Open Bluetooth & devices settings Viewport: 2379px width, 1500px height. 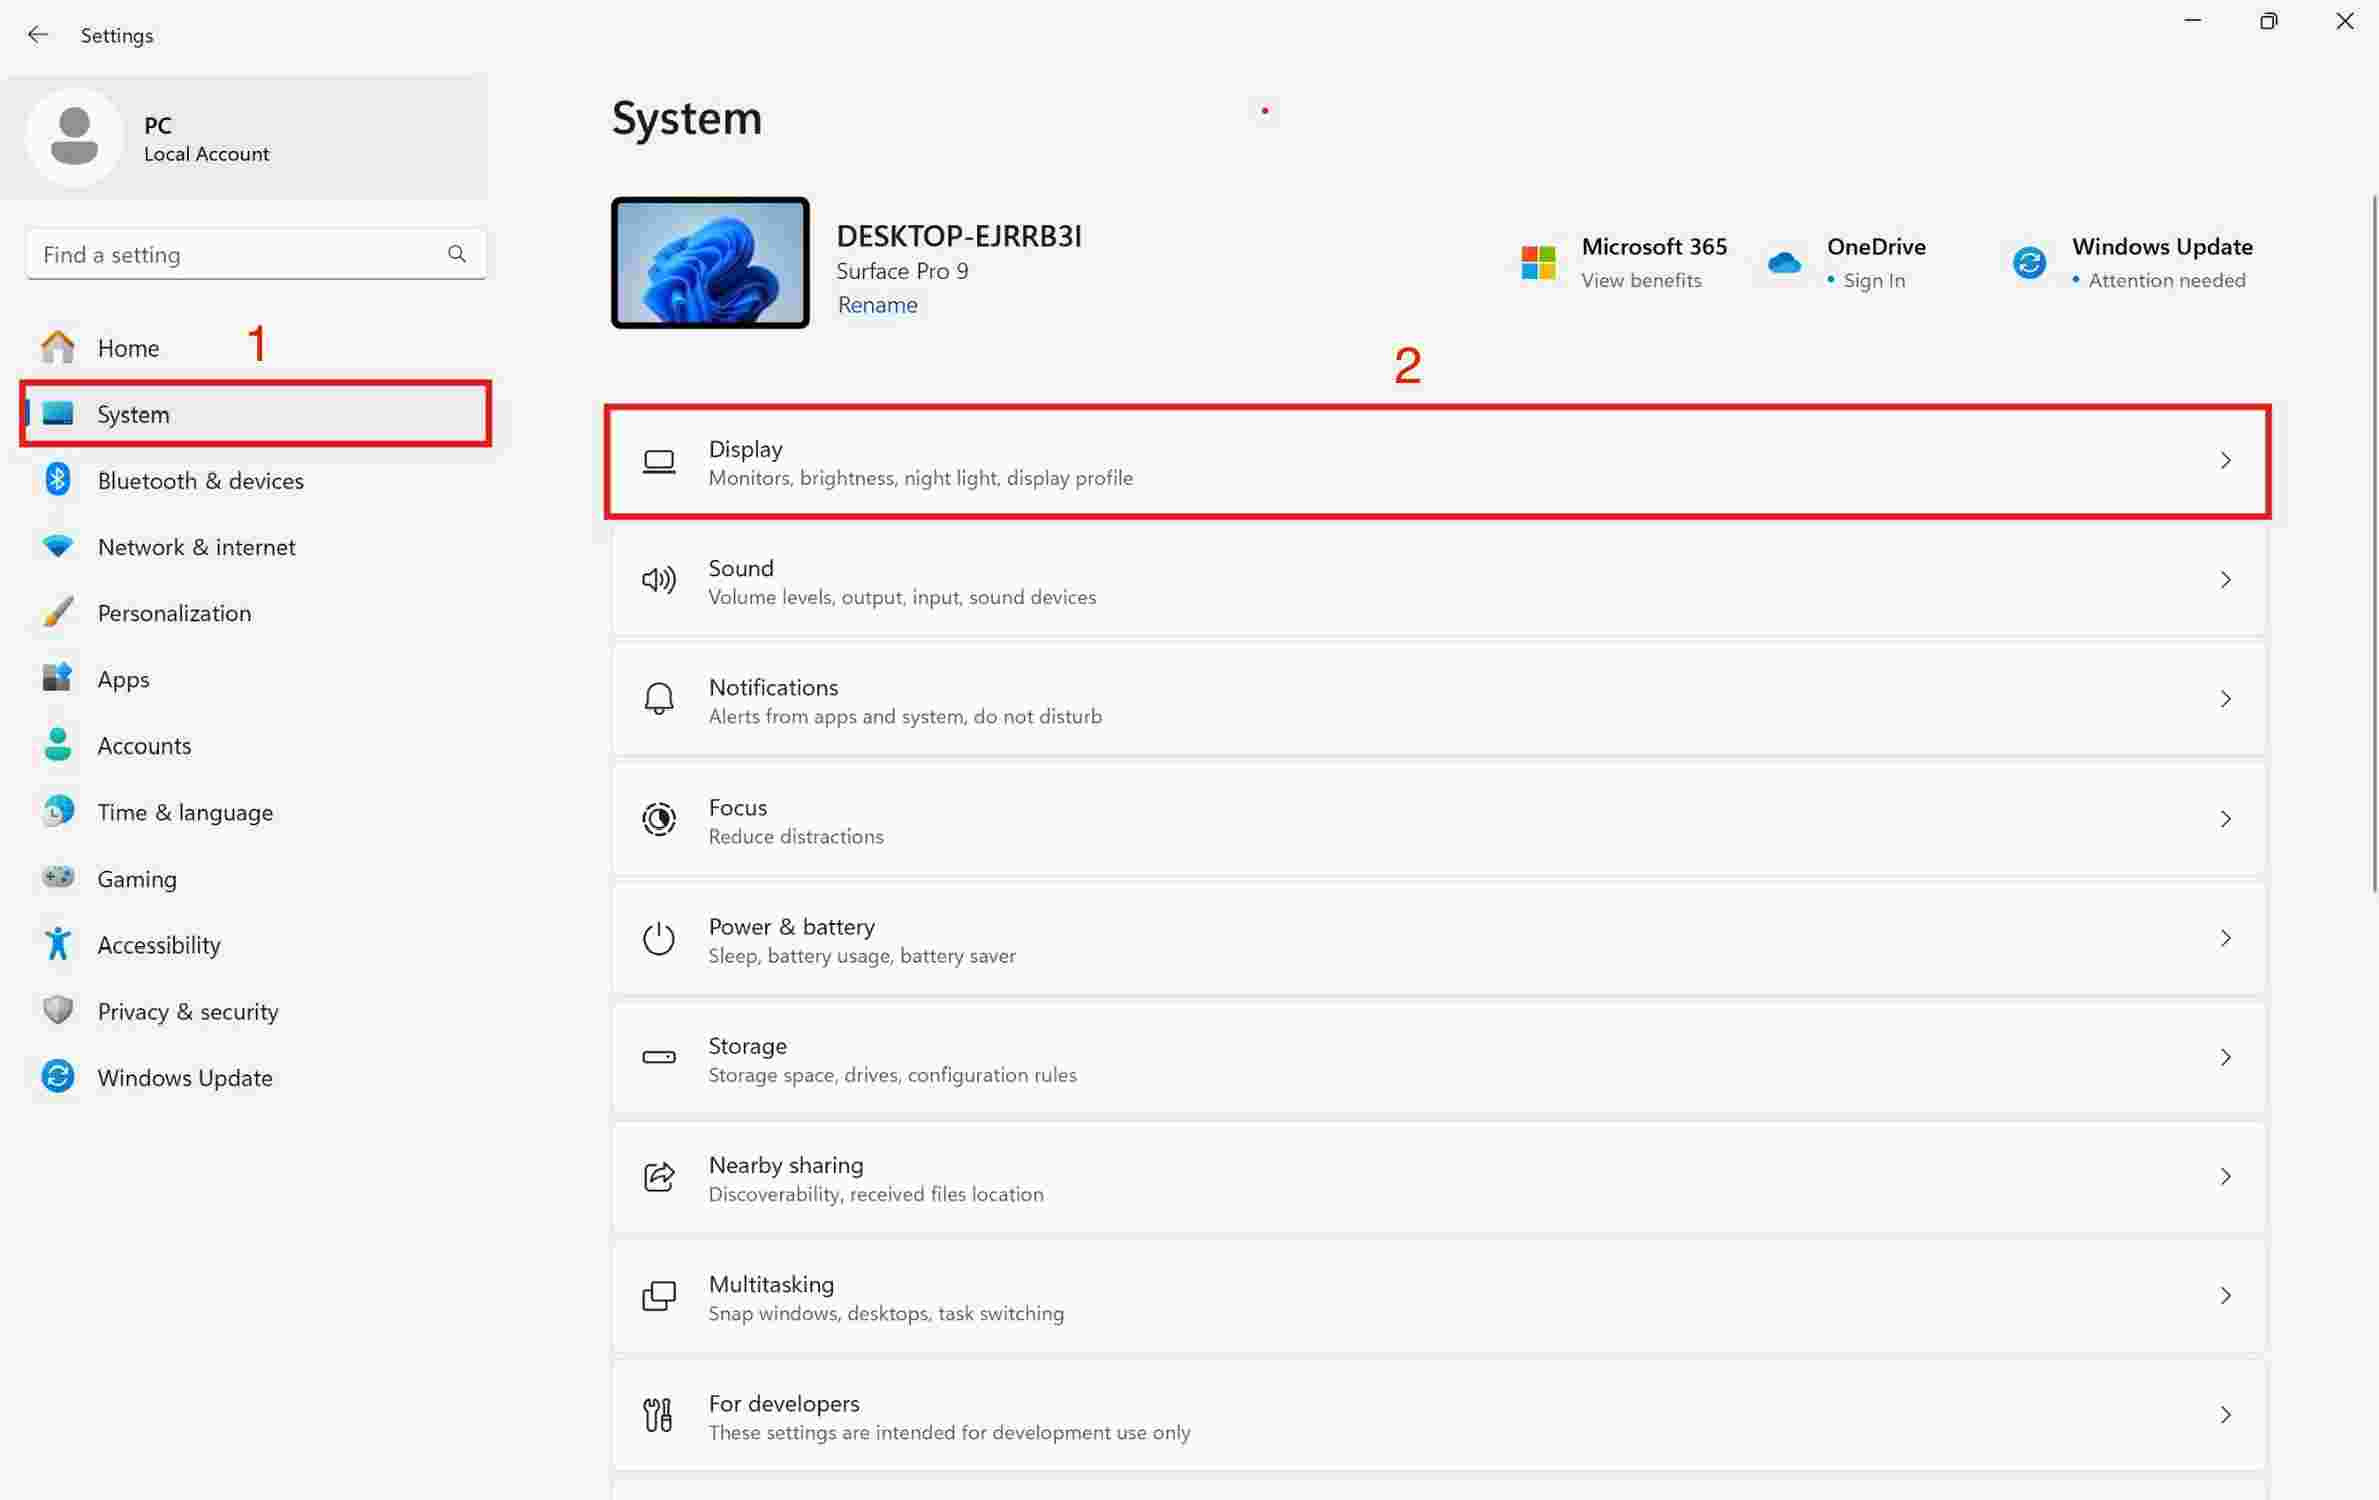(200, 480)
